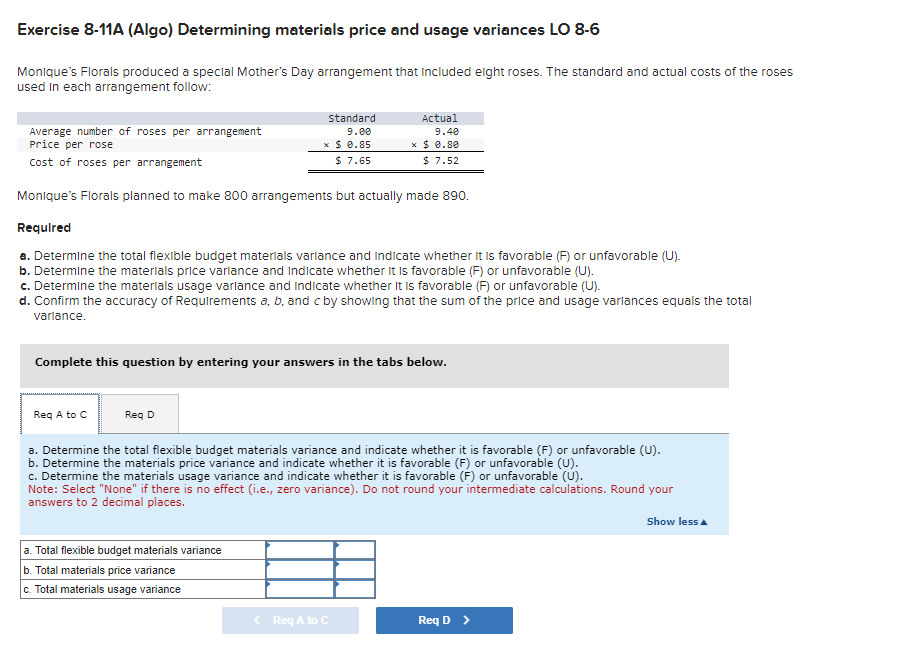Open the favorable/unfavorable dropdown for usage variance

coord(356,589)
